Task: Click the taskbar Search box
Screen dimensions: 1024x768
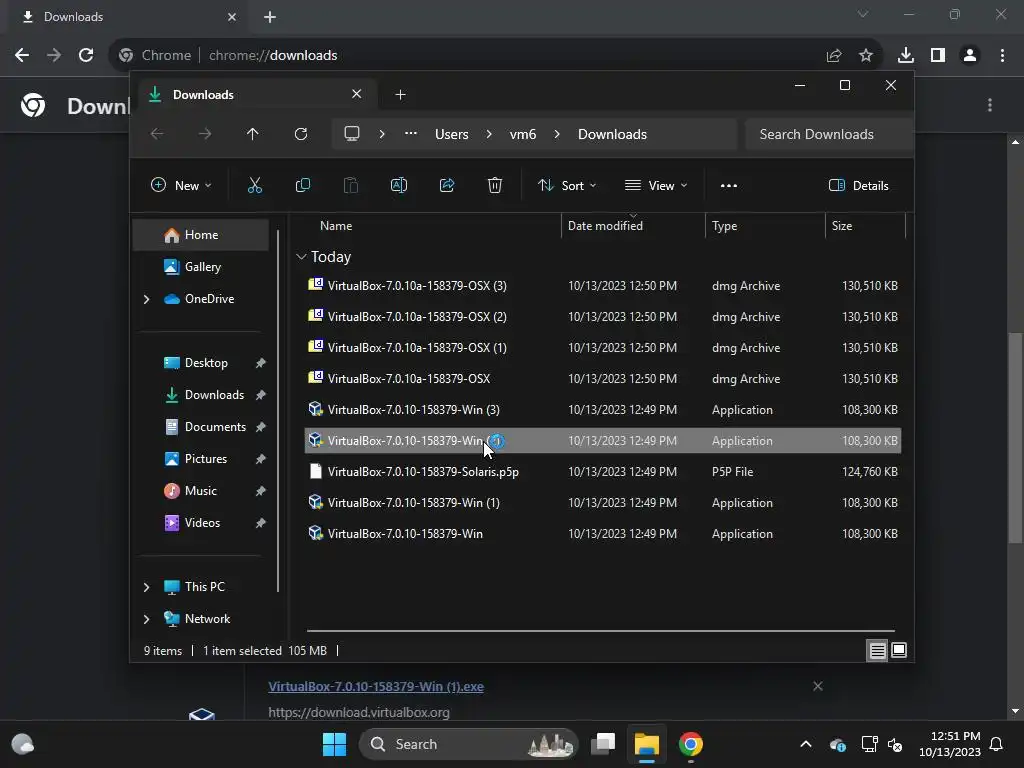Action: (468, 744)
